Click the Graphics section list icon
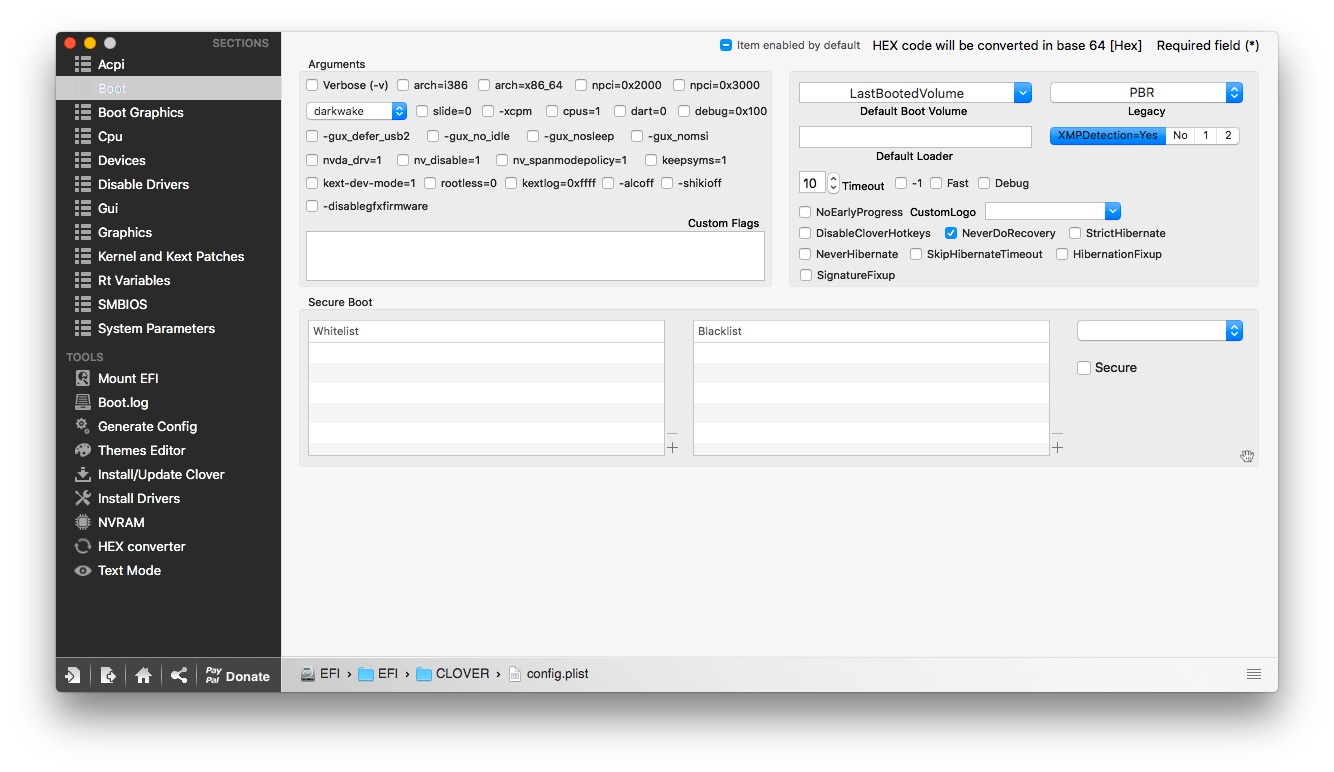Image resolution: width=1334 pixels, height=772 pixels. click(x=83, y=232)
